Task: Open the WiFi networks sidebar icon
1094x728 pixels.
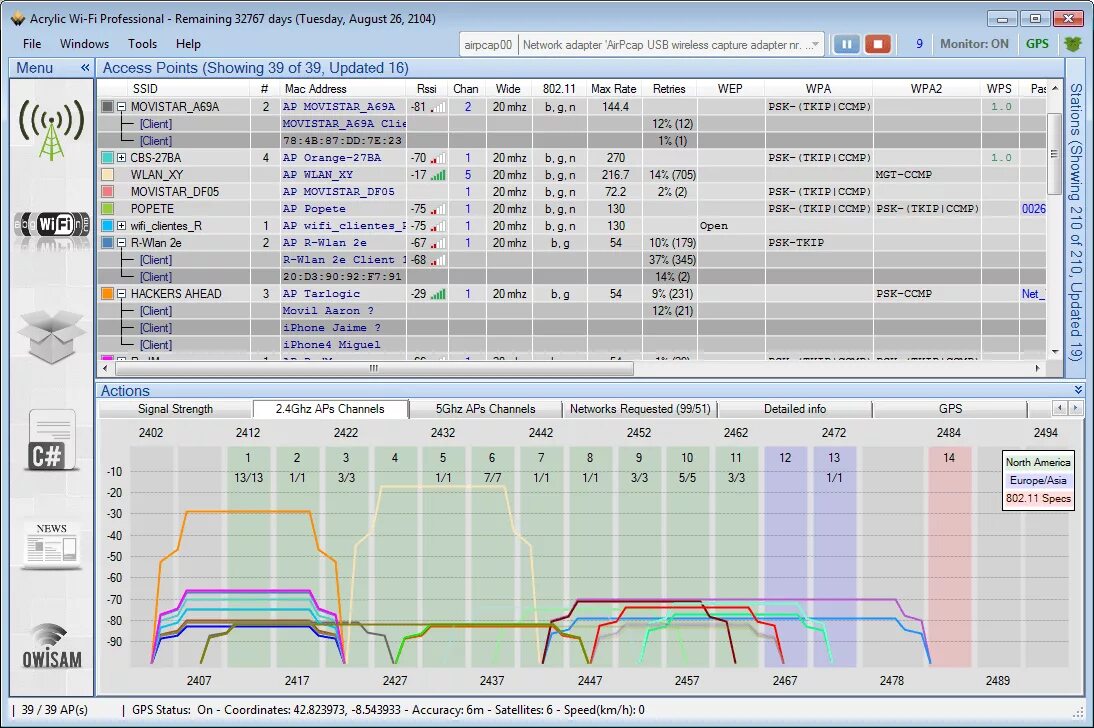Action: (x=52, y=225)
